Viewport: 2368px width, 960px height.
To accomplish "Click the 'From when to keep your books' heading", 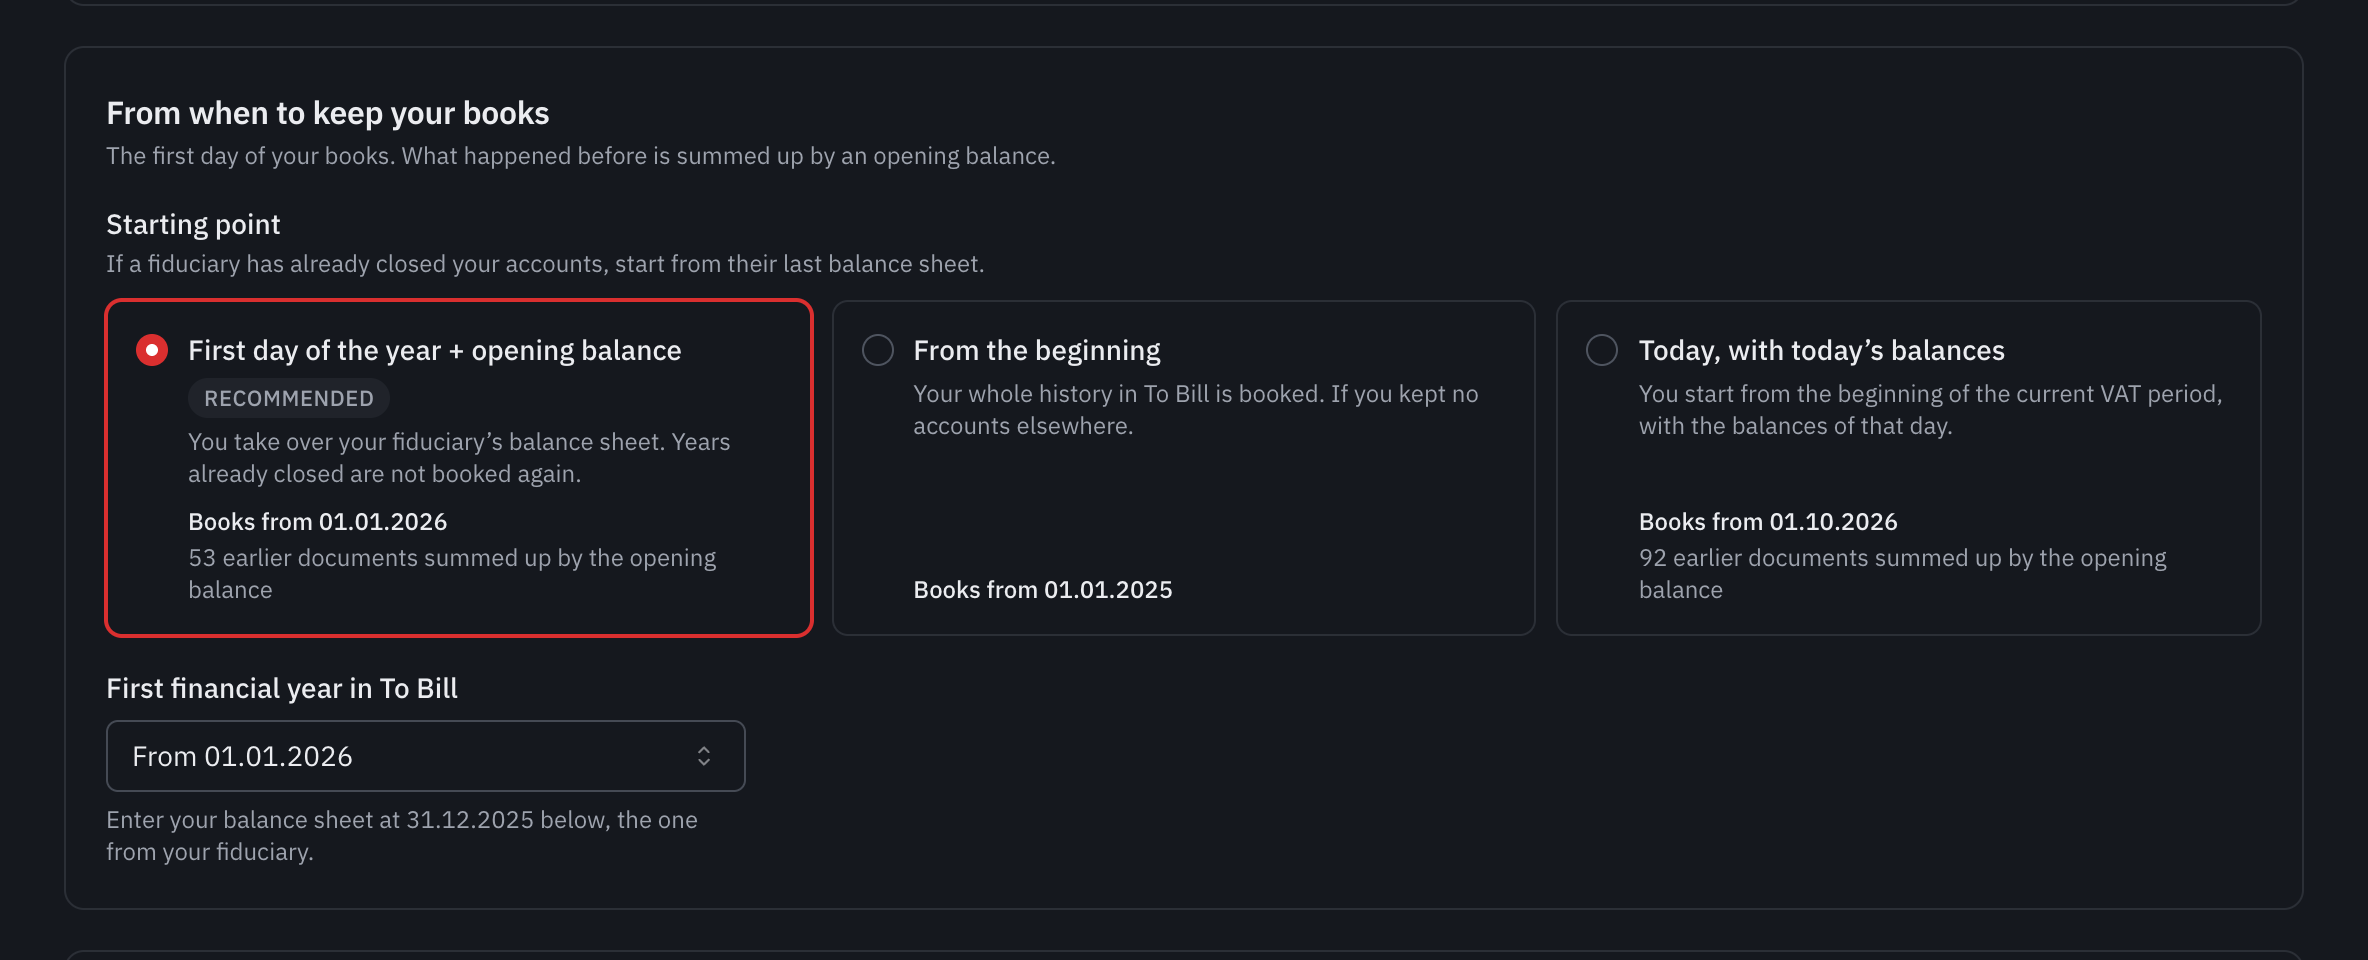I will [x=328, y=113].
